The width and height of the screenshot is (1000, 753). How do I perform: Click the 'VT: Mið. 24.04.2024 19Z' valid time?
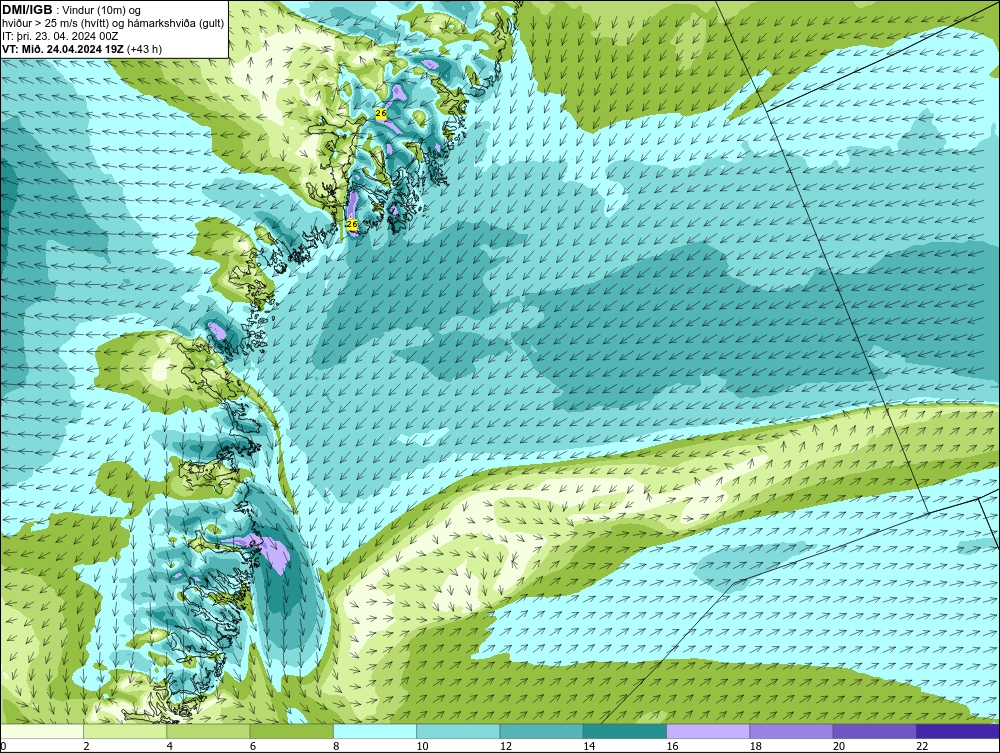[64, 49]
